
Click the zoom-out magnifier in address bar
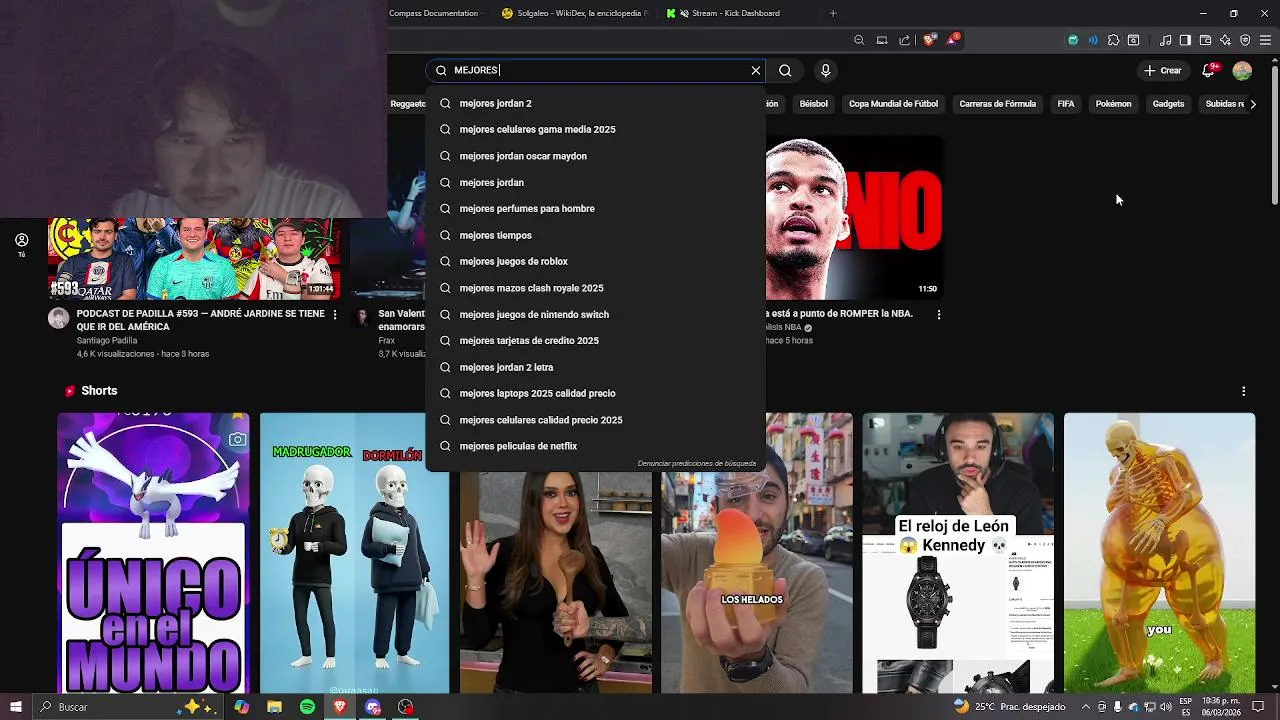point(859,40)
